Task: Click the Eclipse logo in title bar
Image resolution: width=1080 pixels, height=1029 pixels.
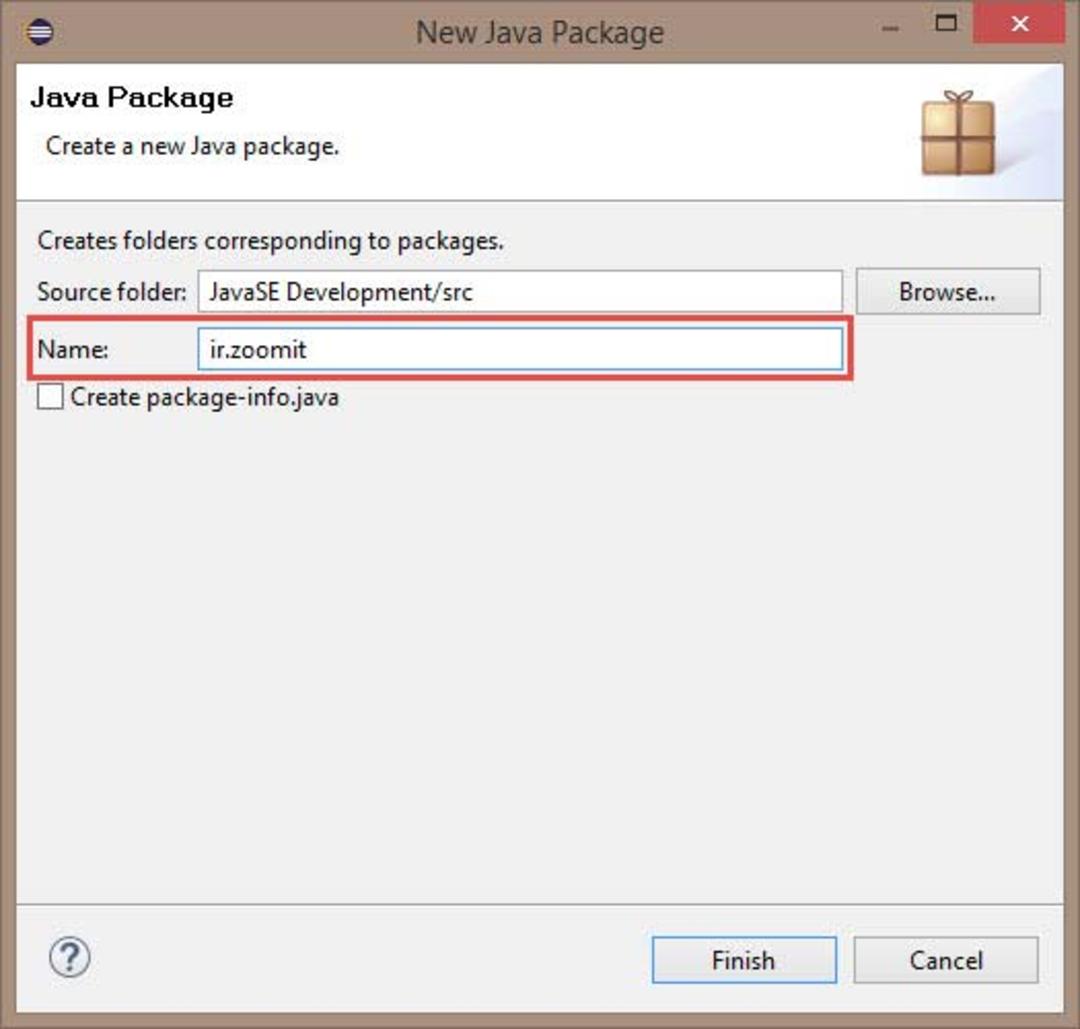Action: tap(39, 32)
